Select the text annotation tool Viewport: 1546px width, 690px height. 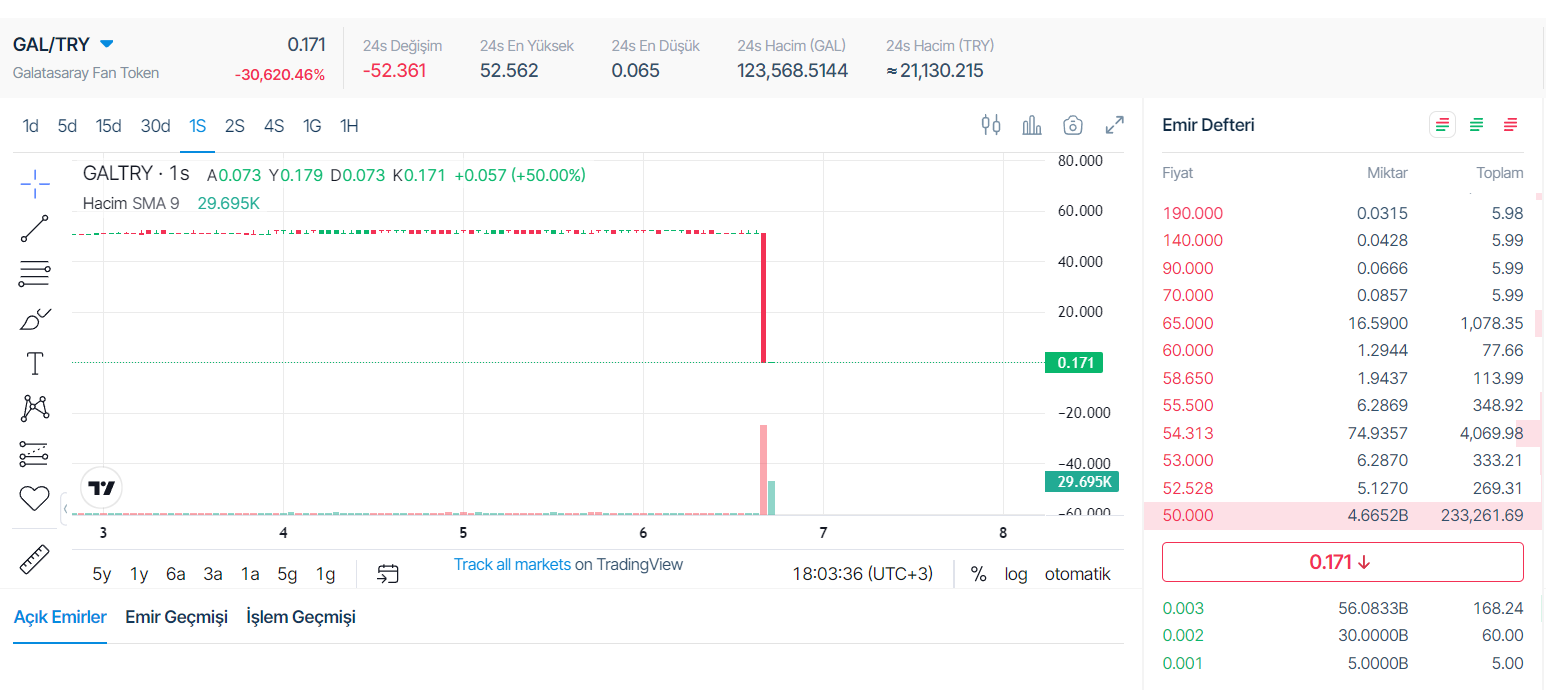coord(35,363)
